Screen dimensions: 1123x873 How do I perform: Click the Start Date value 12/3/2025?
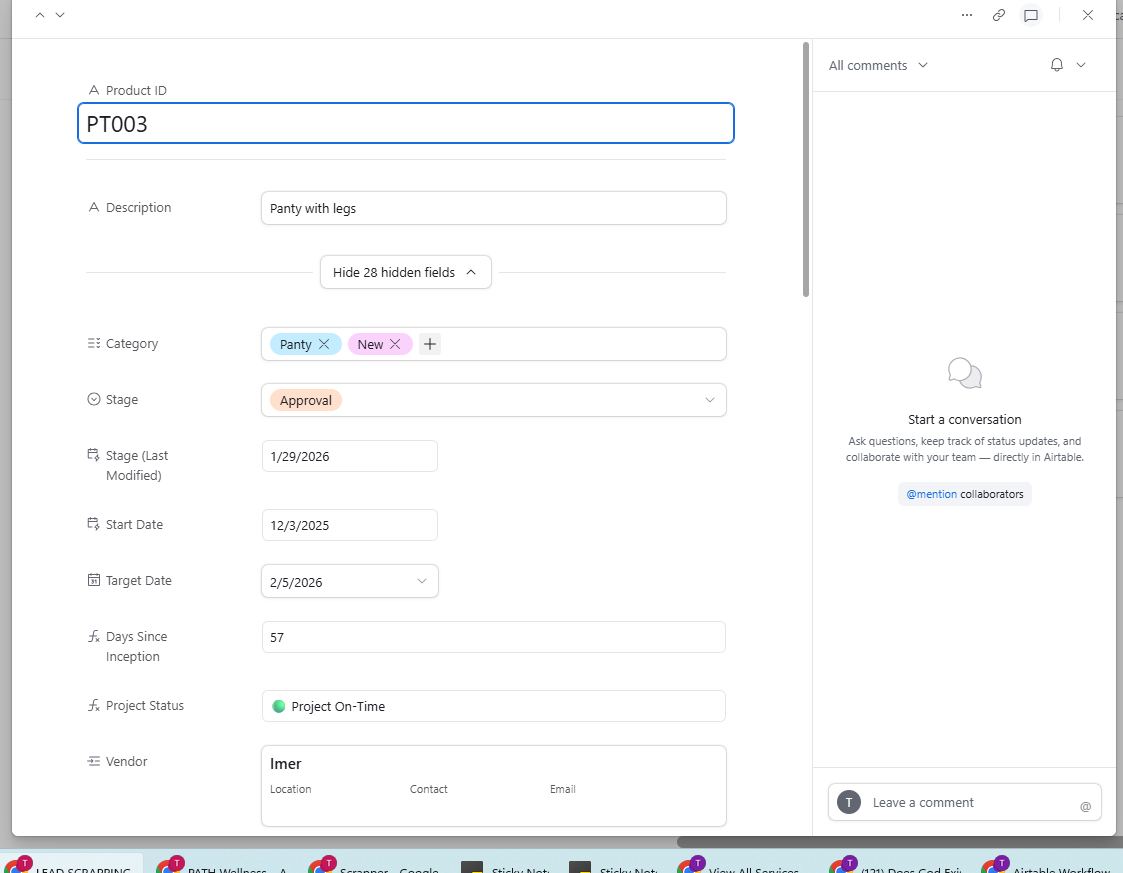[350, 525]
